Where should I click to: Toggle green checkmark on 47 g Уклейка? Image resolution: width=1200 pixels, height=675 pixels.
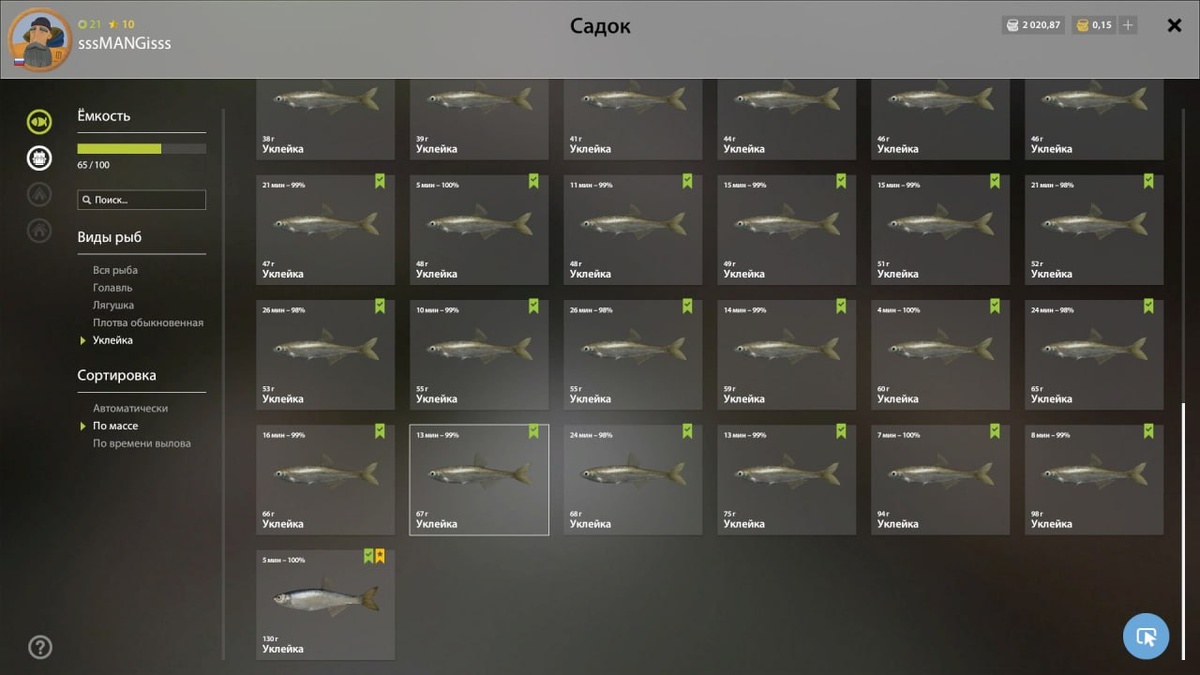(x=380, y=181)
